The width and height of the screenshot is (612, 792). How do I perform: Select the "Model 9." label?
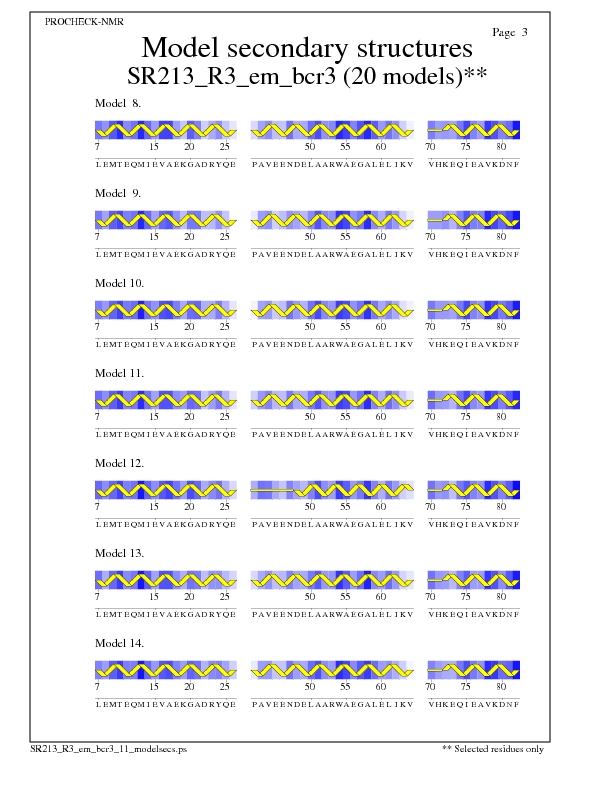point(119,193)
